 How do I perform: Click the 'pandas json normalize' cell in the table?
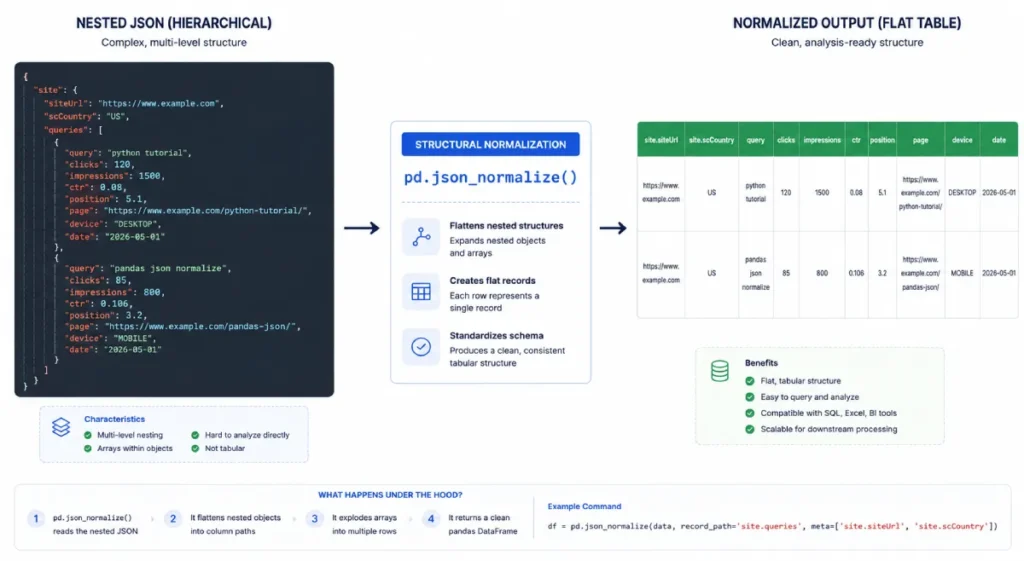pyautogui.click(x=756, y=273)
